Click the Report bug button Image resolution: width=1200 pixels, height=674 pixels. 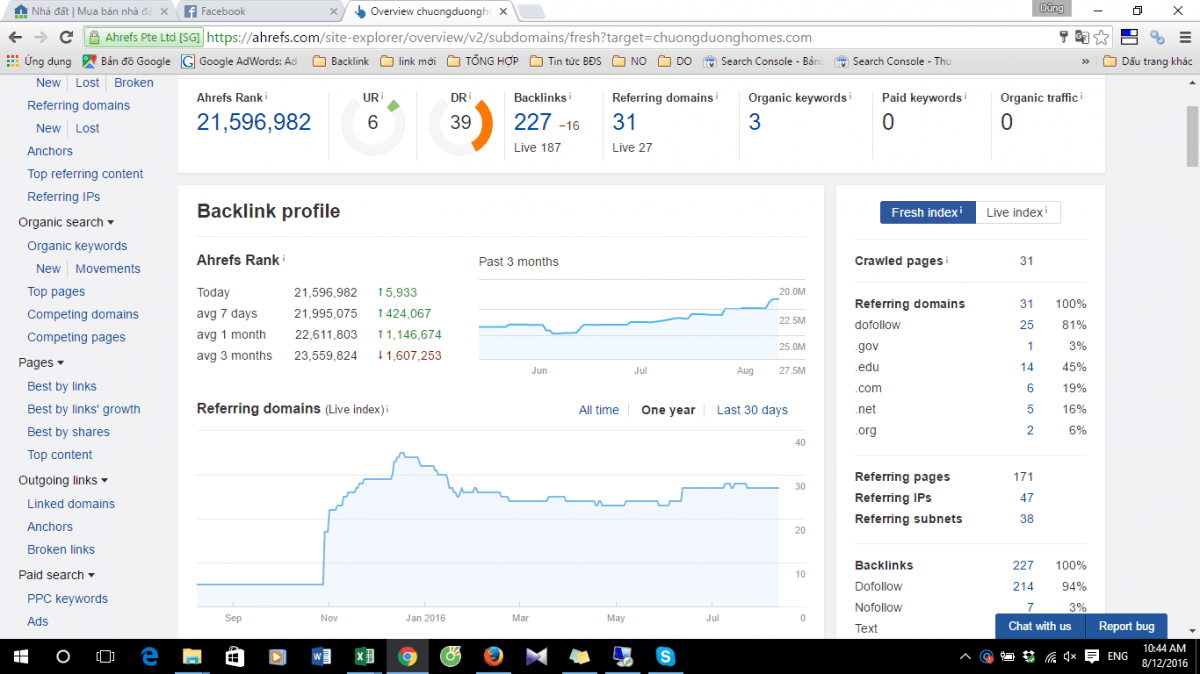click(x=1127, y=626)
